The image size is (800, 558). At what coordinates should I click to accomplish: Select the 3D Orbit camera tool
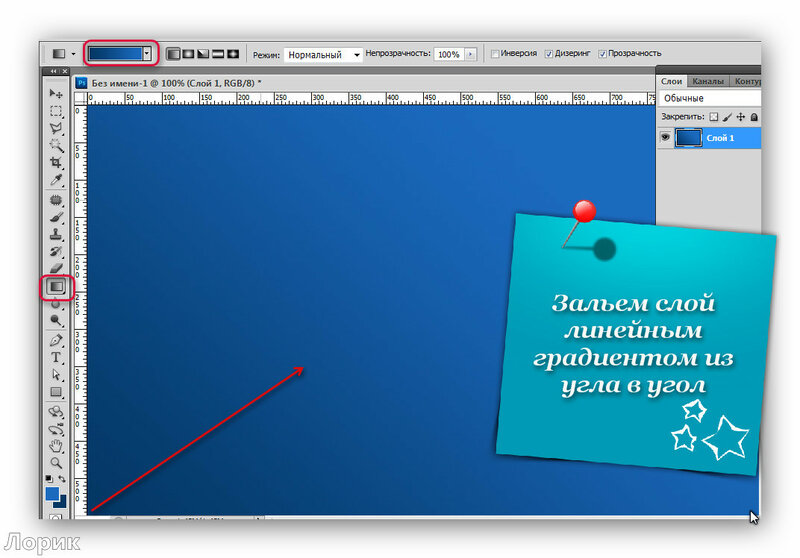56,429
